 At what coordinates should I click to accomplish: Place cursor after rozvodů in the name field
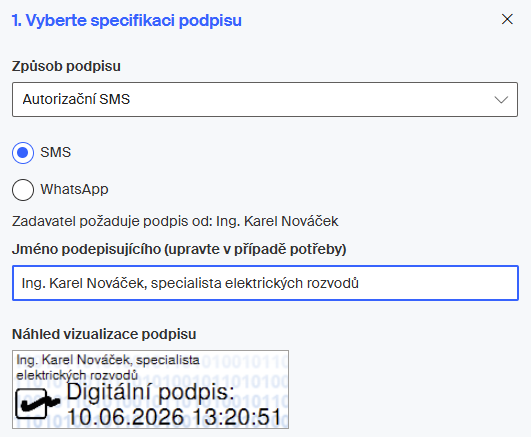359,283
